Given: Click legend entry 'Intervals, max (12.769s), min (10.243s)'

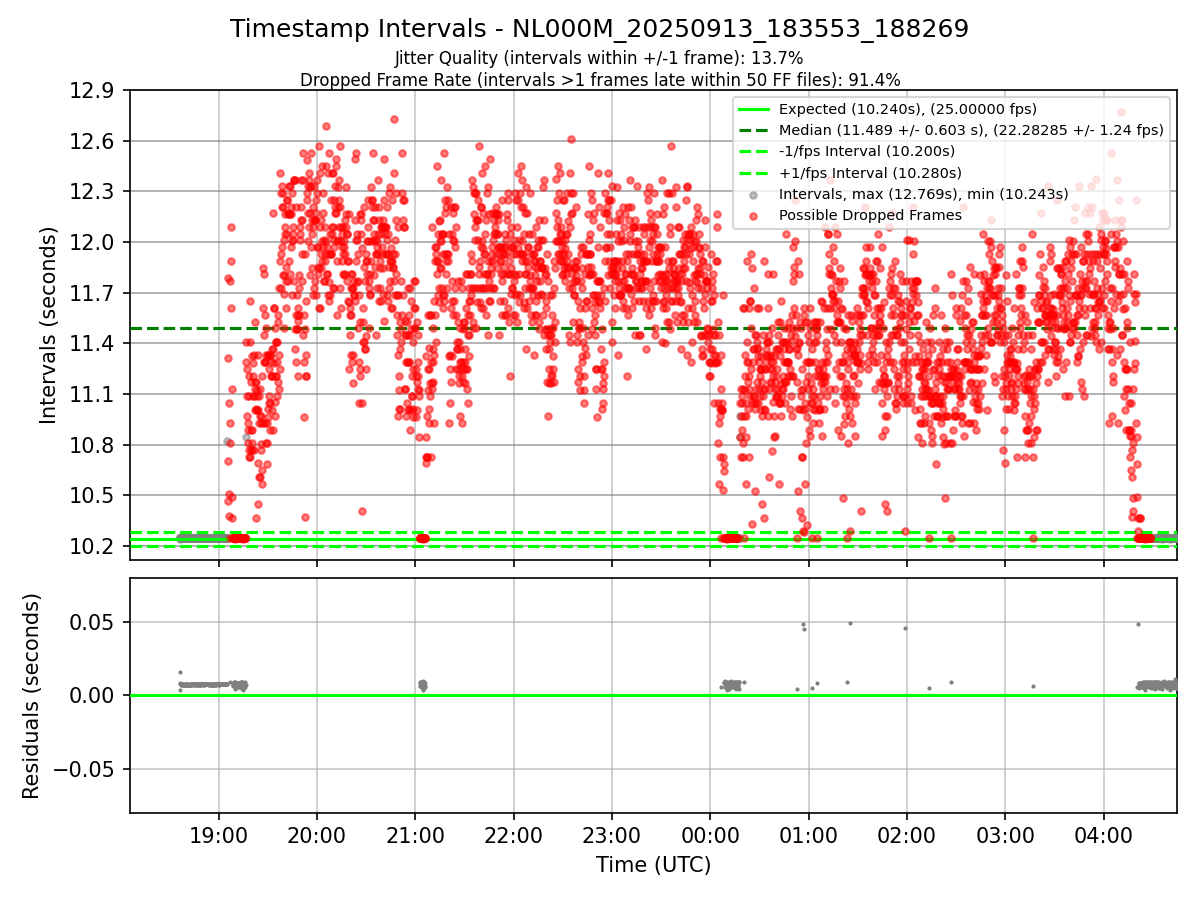Looking at the screenshot, I should tap(923, 194).
